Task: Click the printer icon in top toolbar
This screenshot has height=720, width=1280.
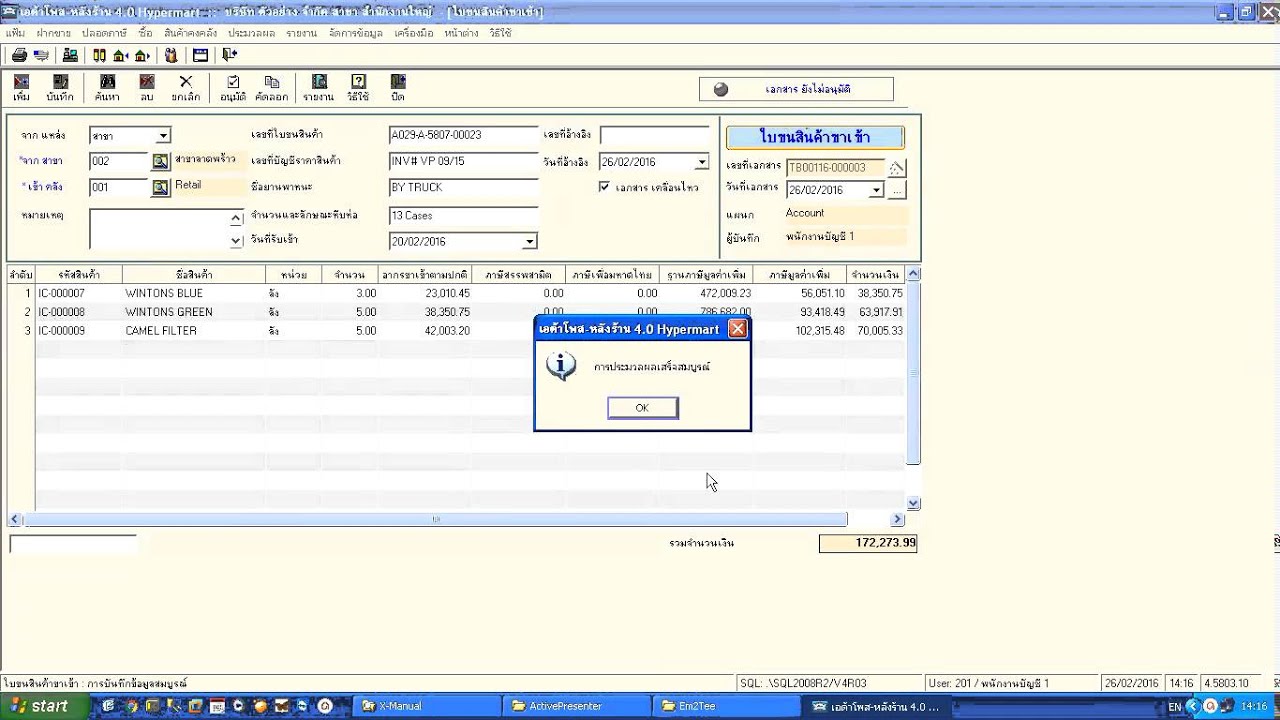Action: pyautogui.click(x=18, y=55)
